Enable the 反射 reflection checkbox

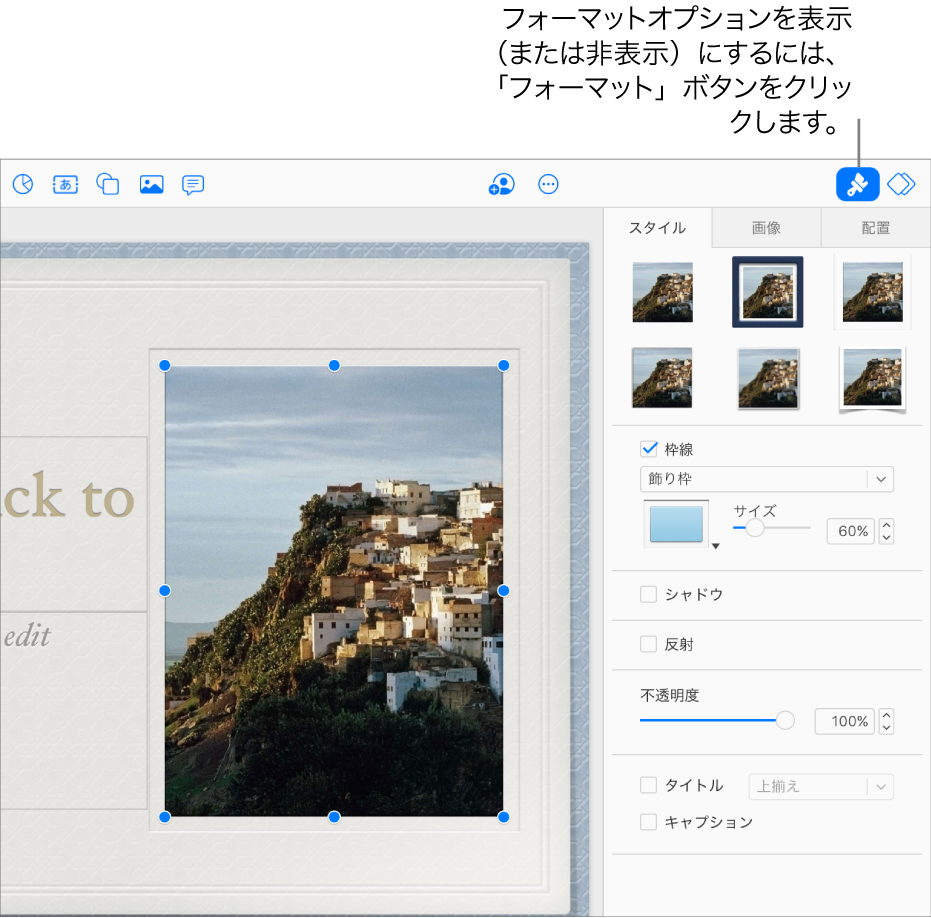coord(649,643)
